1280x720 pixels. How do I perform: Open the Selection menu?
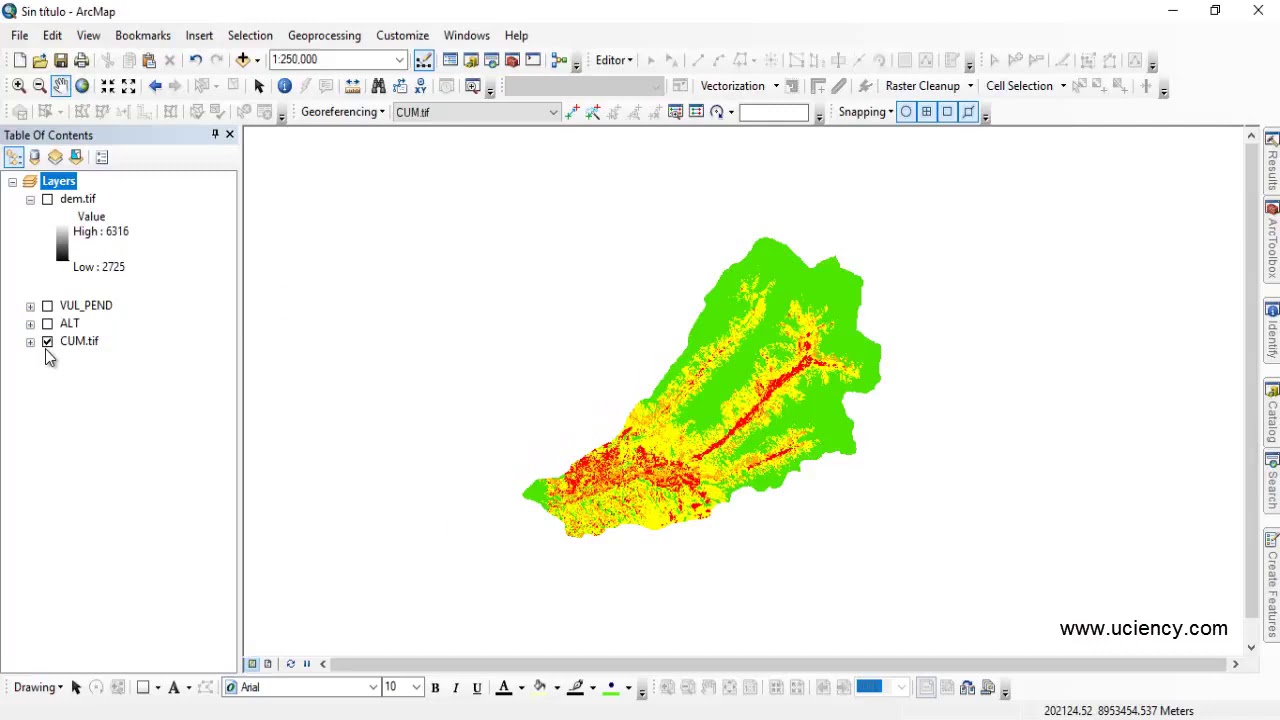click(x=250, y=35)
